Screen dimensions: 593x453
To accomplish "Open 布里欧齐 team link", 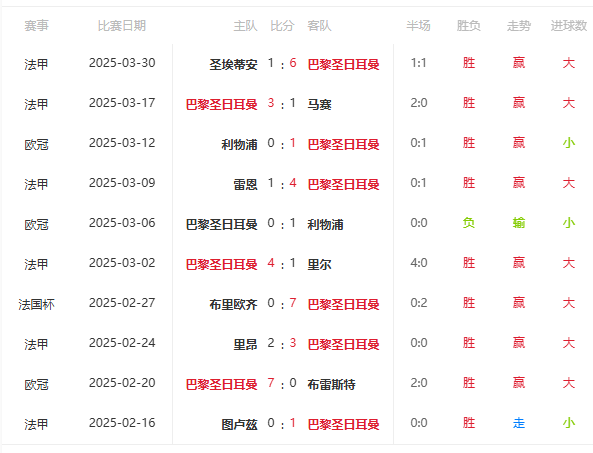I will (x=233, y=304).
